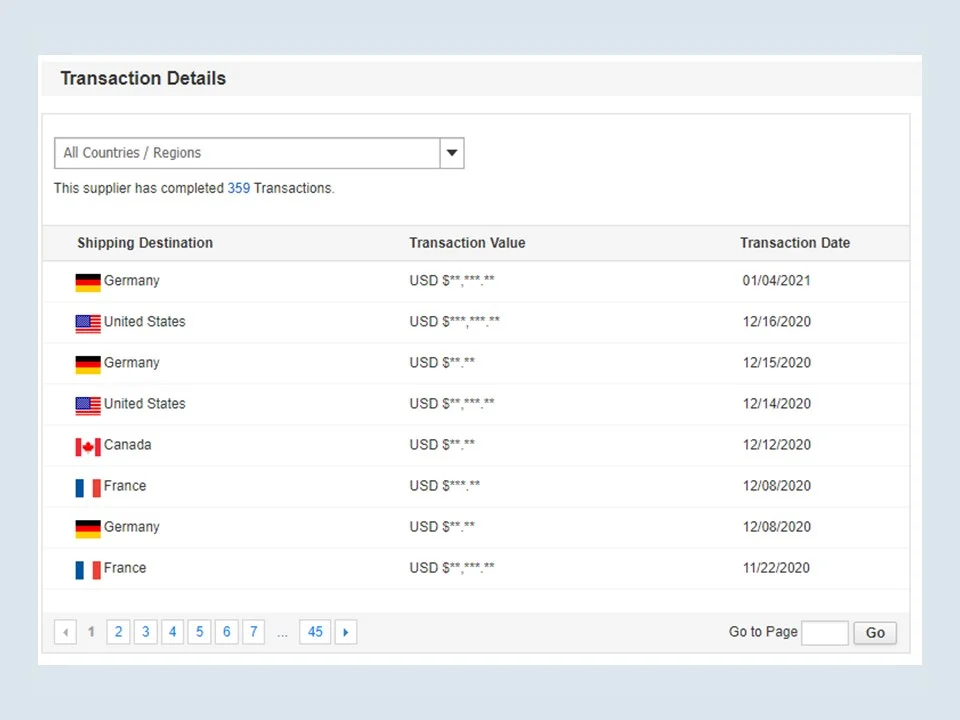
Task: Click the Canada flag icon
Action: click(x=88, y=446)
